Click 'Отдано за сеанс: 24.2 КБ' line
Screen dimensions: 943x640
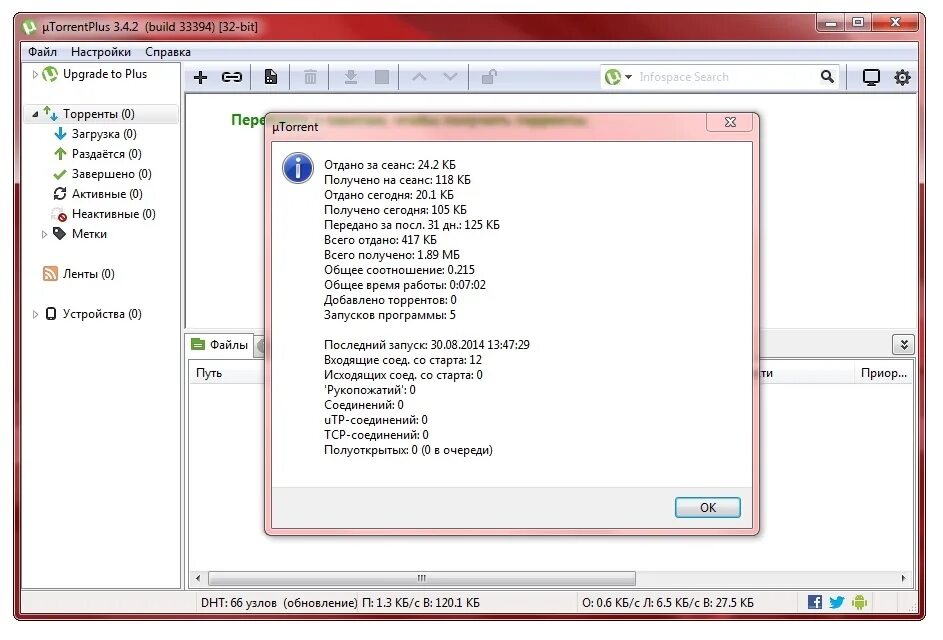pyautogui.click(x=390, y=164)
